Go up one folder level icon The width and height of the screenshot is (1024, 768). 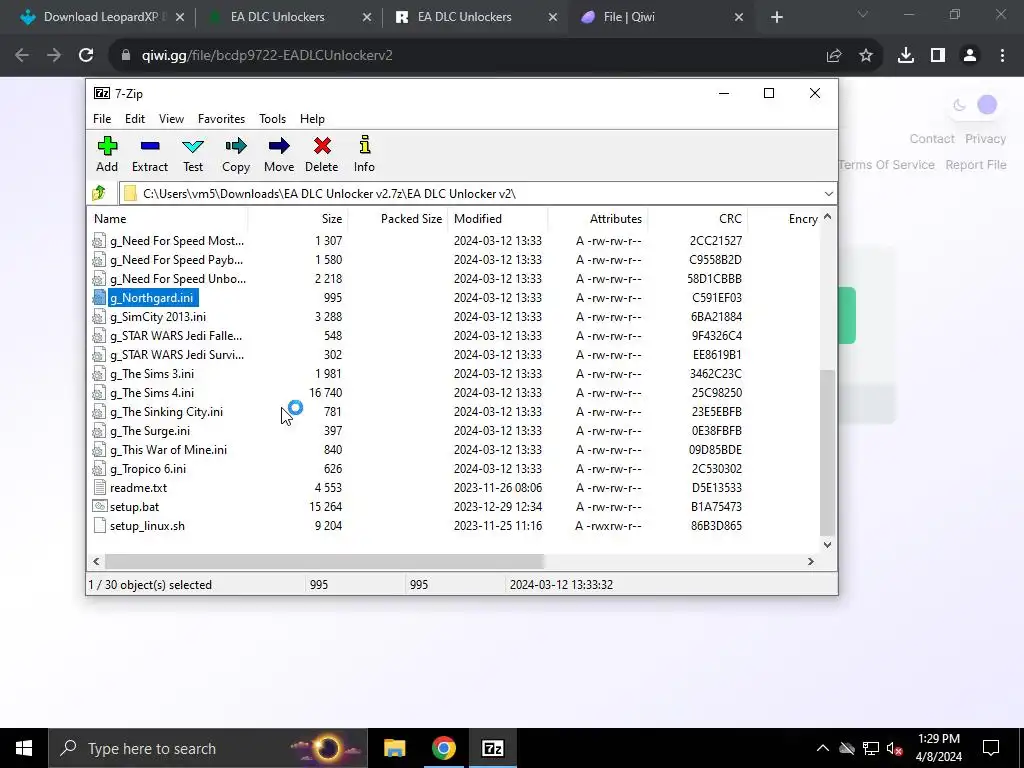pyautogui.click(x=99, y=193)
